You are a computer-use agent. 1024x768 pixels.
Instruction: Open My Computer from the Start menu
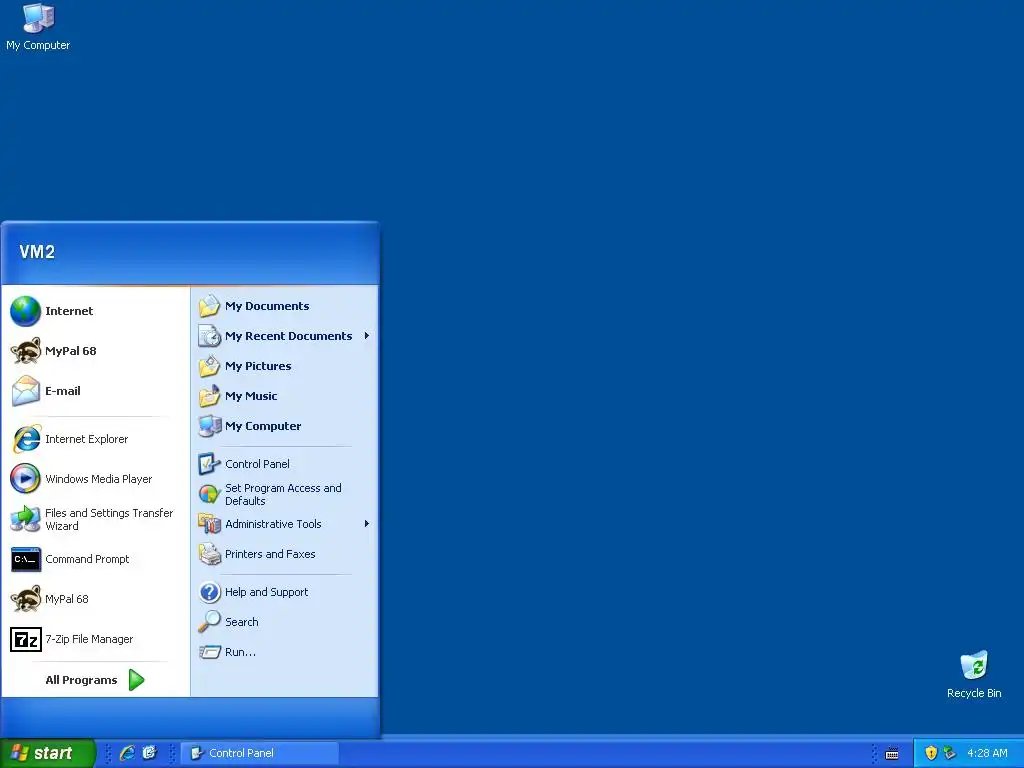[285, 426]
